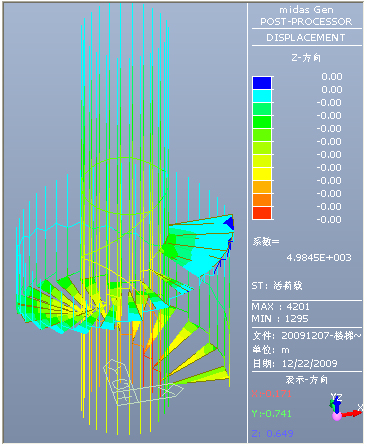Image resolution: width=367 pixels, height=447 pixels.
Task: Click the midas Gen POST-PROCESSOR header
Action: (x=306, y=16)
